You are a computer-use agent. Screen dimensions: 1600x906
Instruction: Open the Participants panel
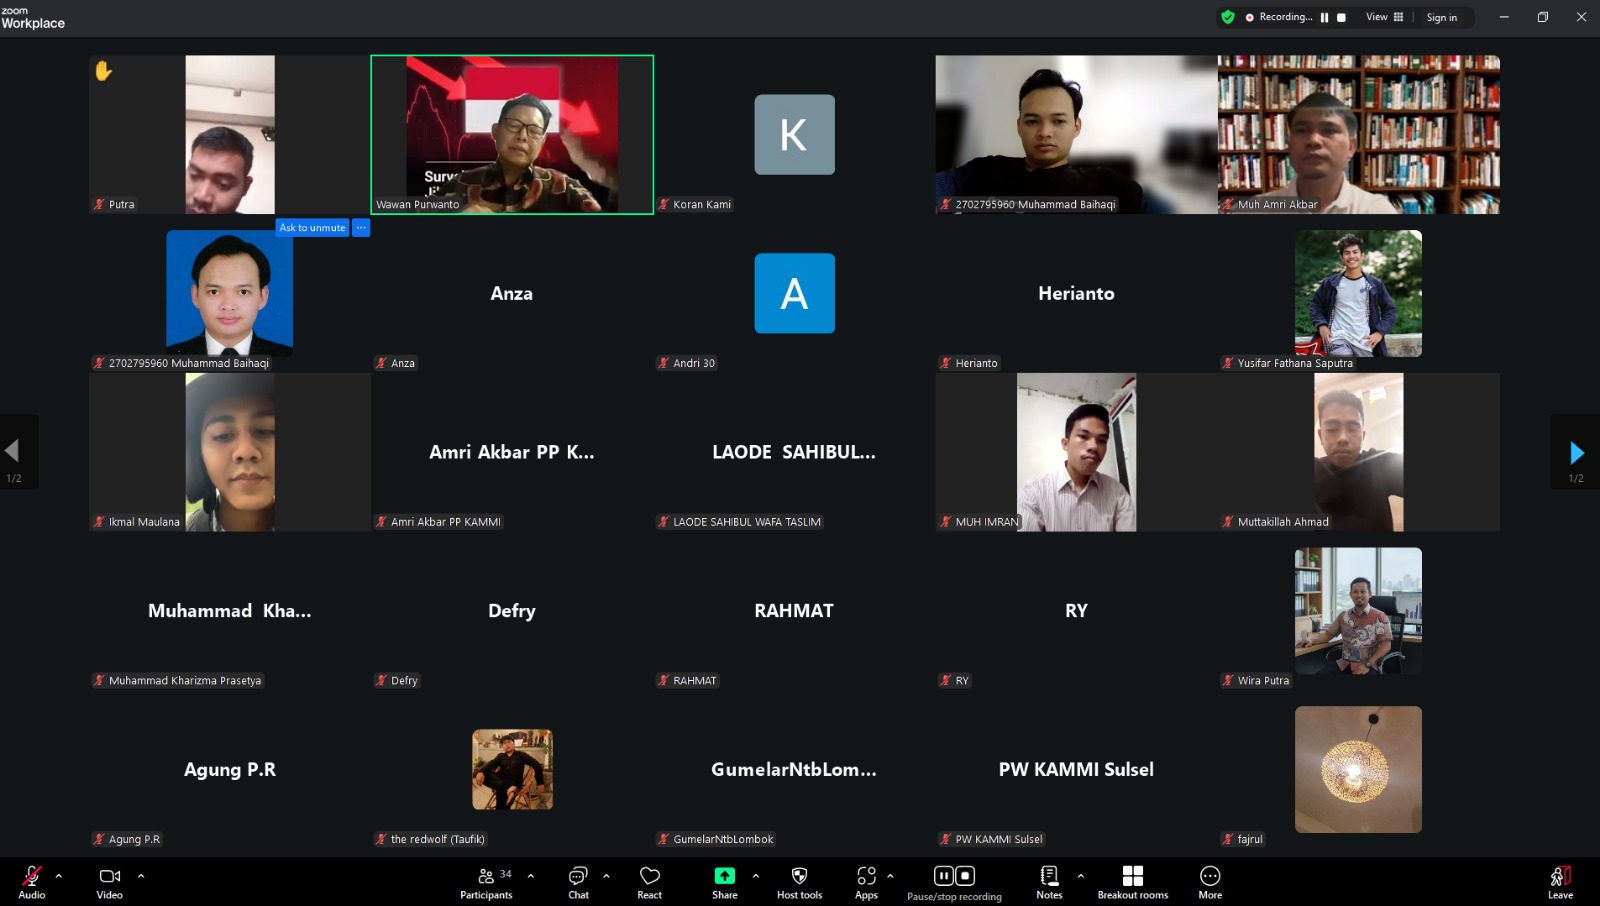[487, 882]
